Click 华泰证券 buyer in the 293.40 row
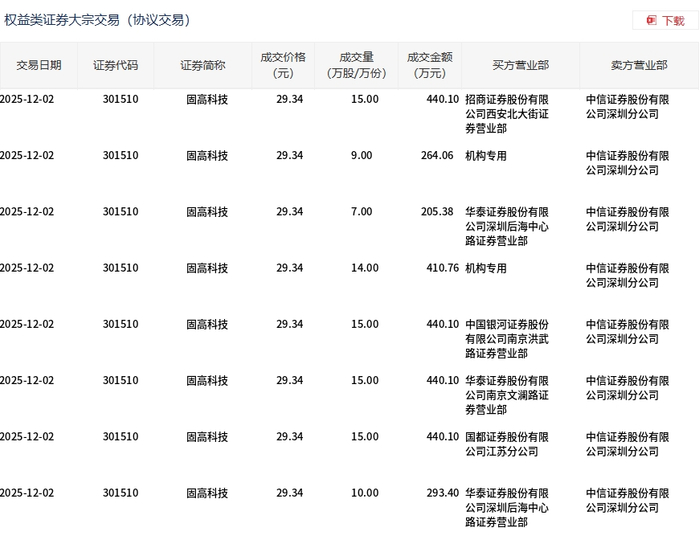 (x=507, y=507)
